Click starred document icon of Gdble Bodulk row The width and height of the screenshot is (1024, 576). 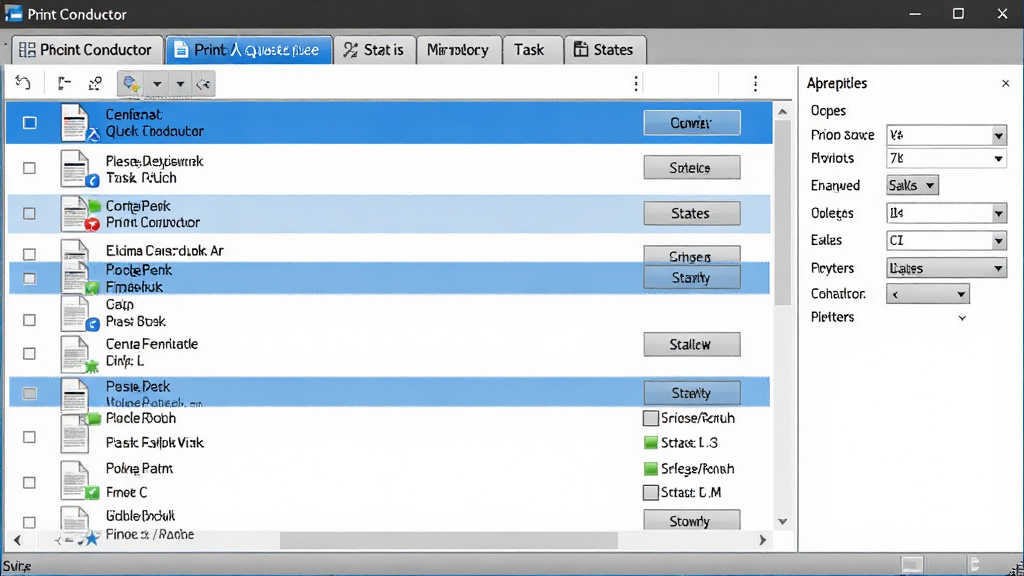point(78,526)
